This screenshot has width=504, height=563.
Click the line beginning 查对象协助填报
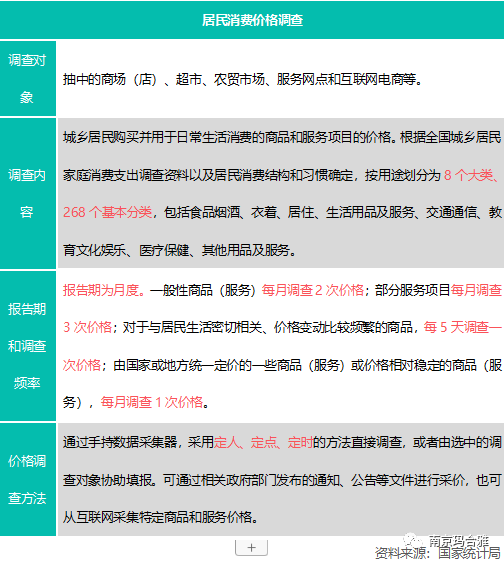click(282, 480)
